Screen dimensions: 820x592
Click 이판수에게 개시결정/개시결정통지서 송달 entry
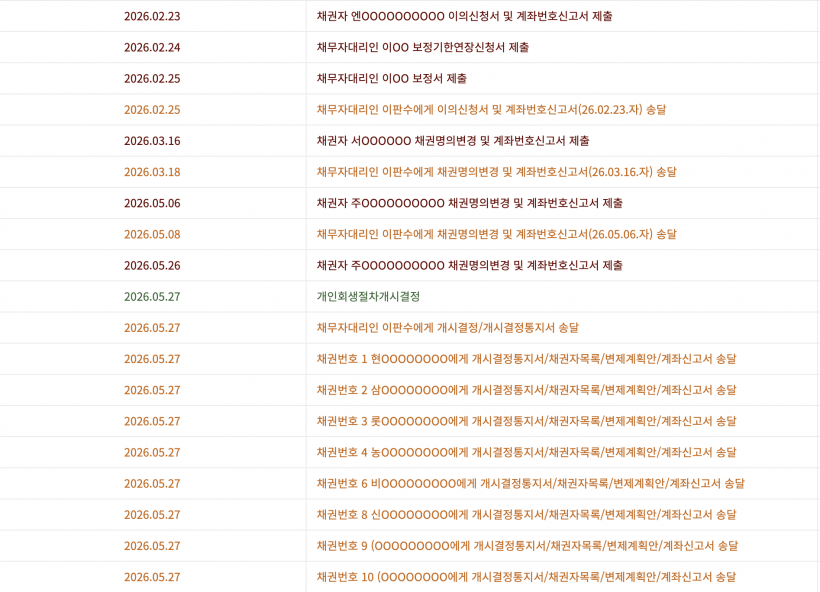[x=448, y=328]
